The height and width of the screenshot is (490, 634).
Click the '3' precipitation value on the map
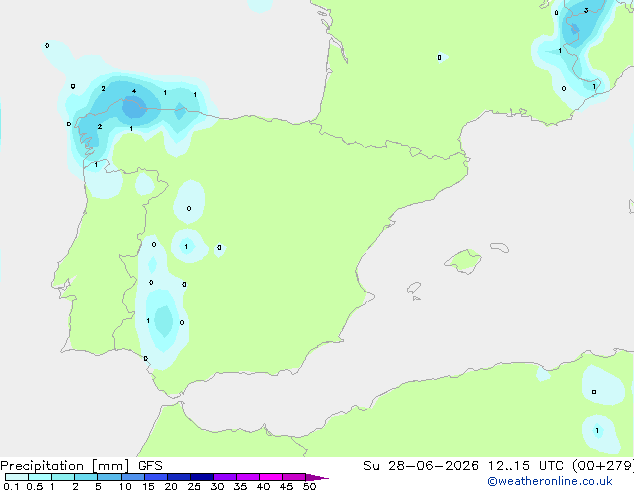coord(586,10)
